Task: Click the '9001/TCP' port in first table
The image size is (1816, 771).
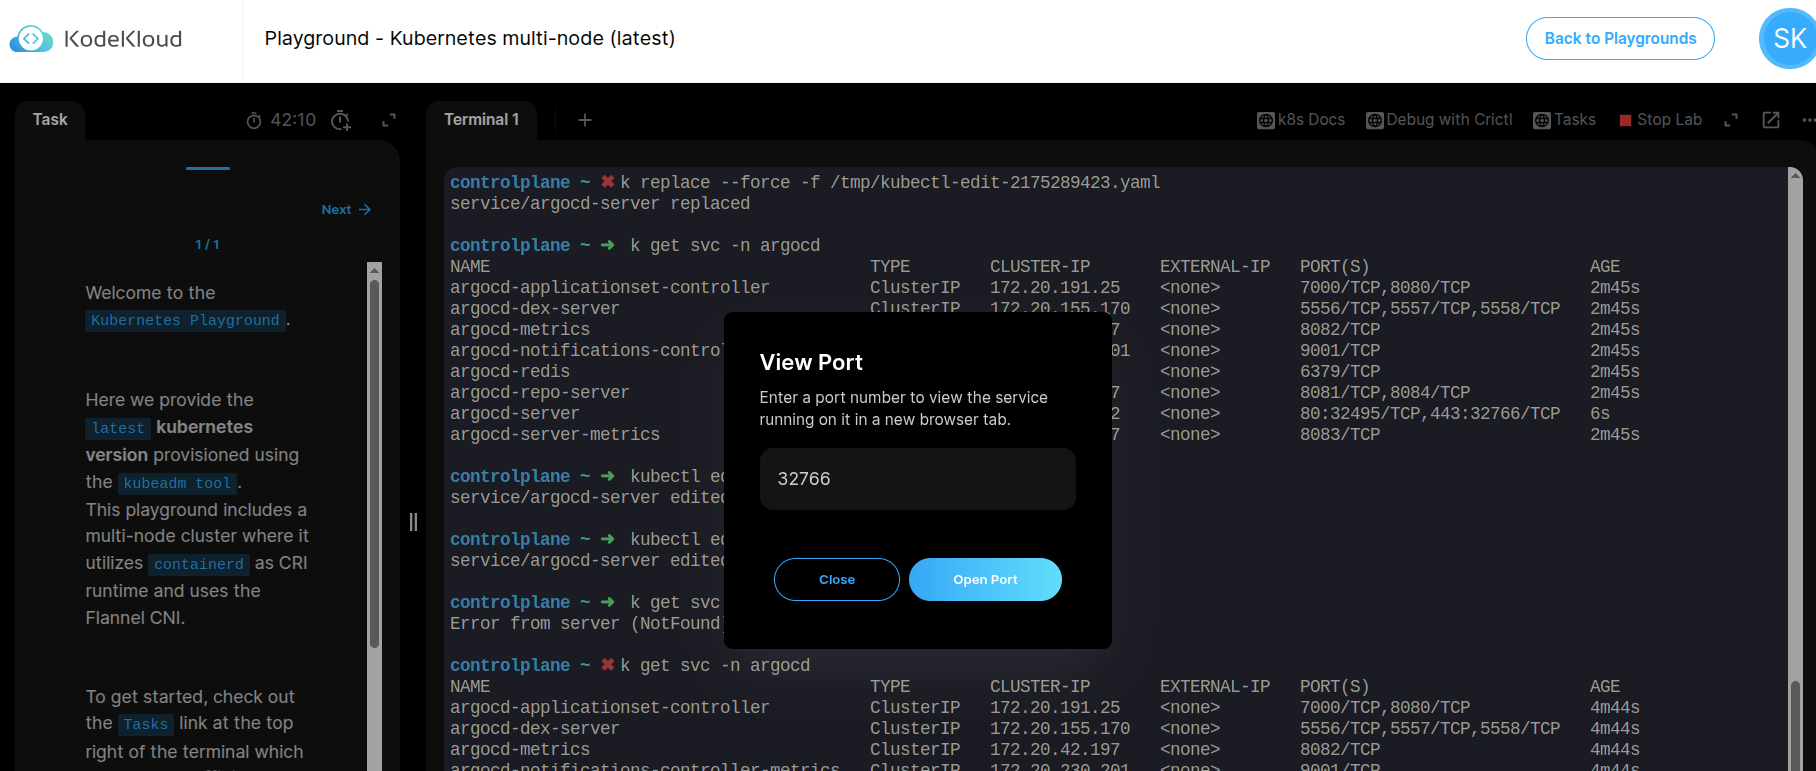Action: (1340, 351)
